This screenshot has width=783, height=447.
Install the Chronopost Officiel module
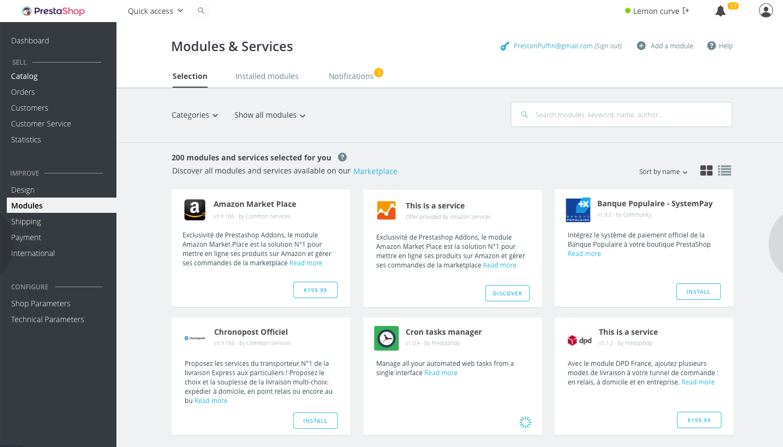315,420
